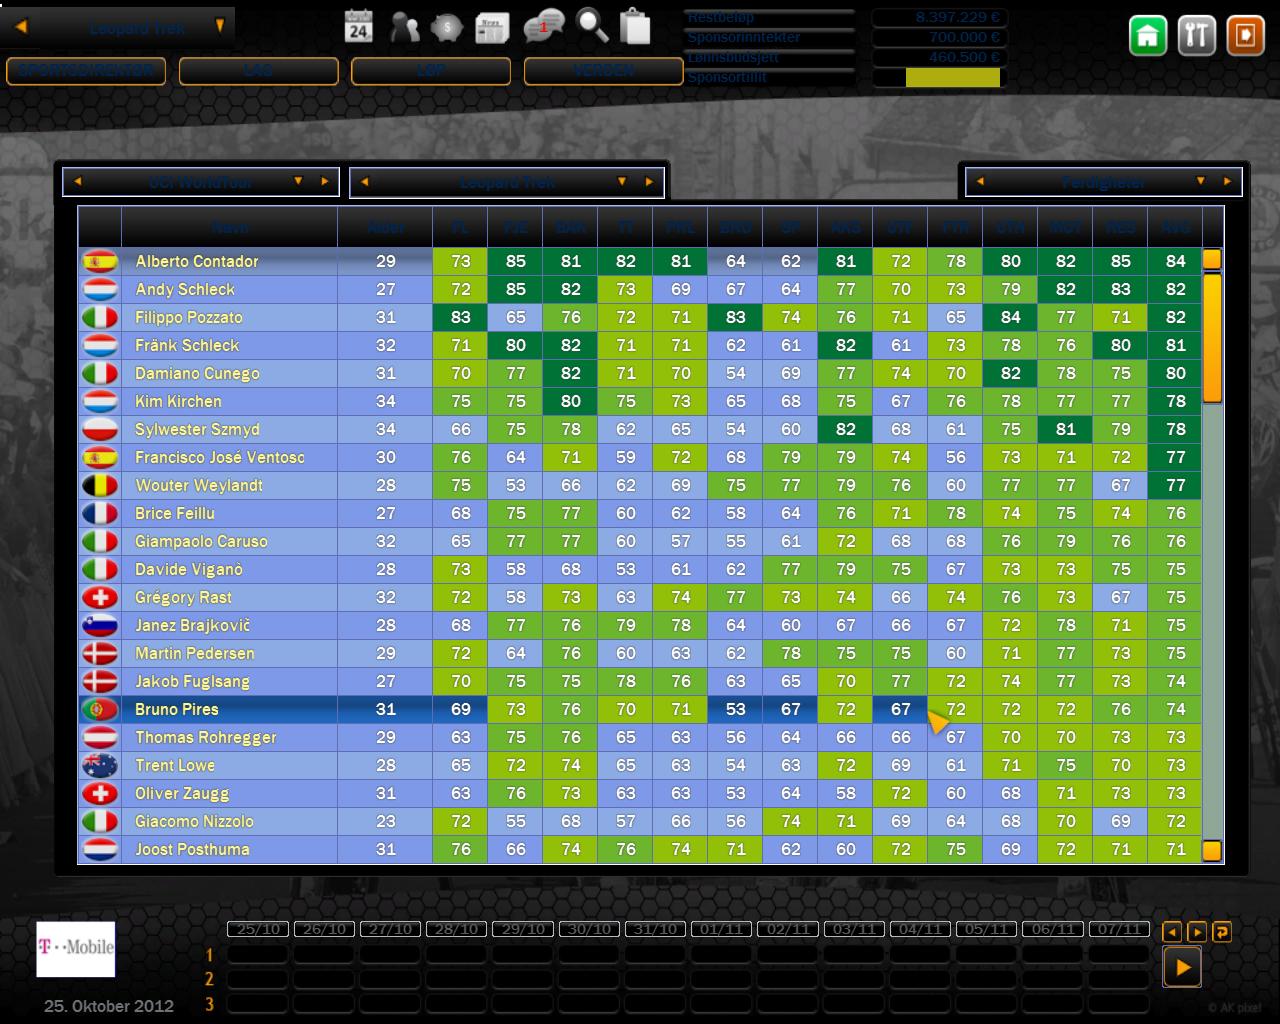Click the rider list vertical scrollbar thumb

(x=1212, y=337)
